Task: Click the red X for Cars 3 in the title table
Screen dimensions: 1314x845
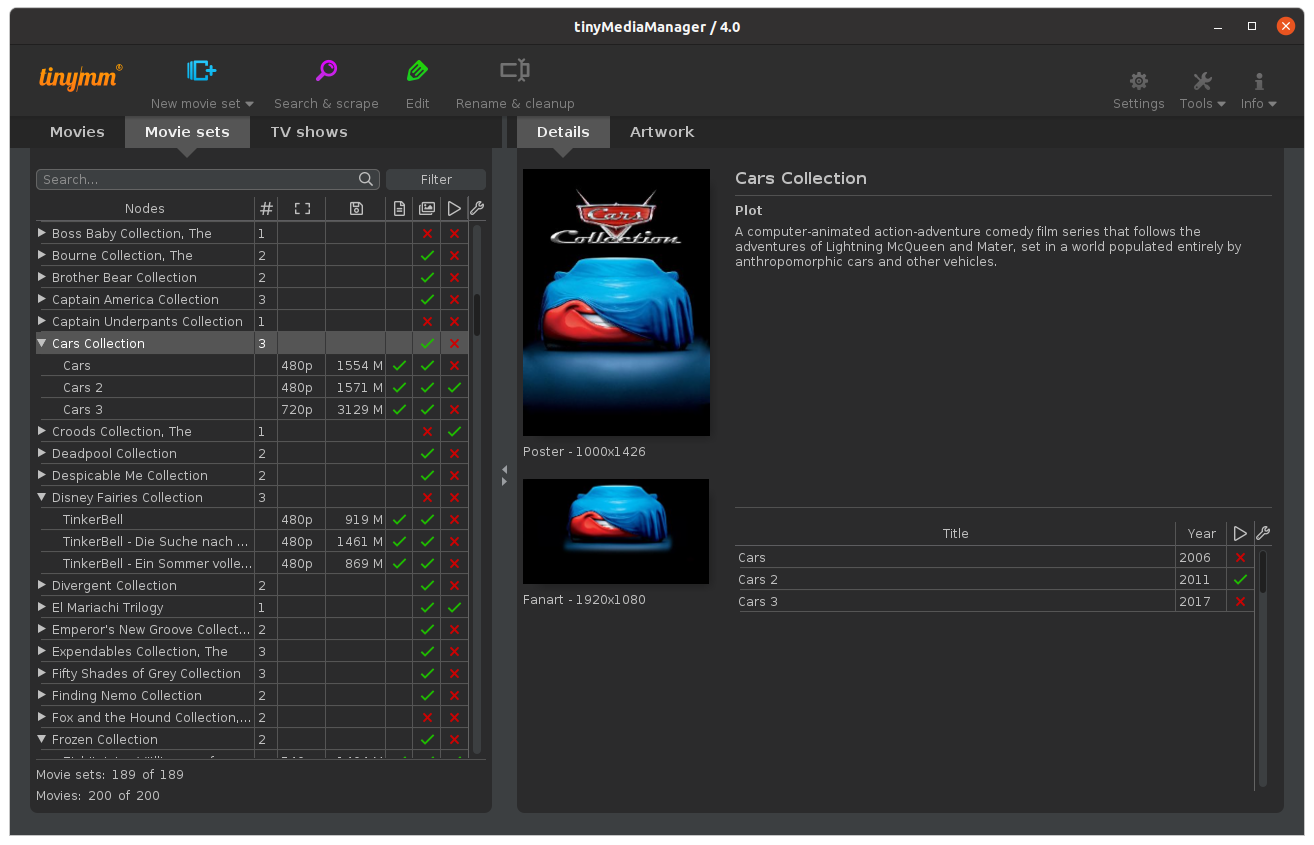Action: click(1241, 602)
